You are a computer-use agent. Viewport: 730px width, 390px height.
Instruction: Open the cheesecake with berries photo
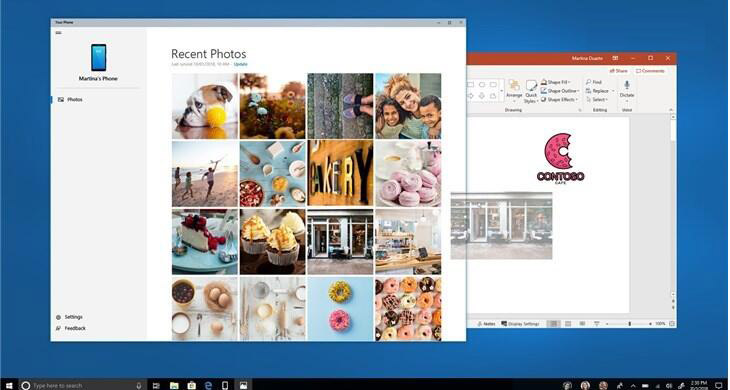[x=205, y=242]
